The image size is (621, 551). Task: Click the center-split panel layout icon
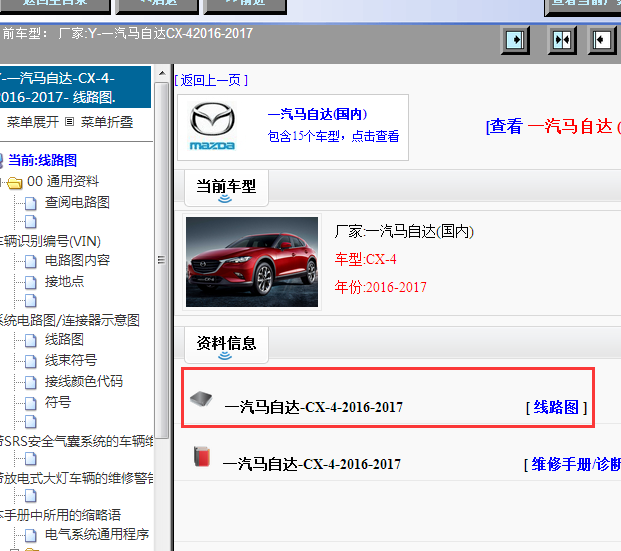click(562, 40)
